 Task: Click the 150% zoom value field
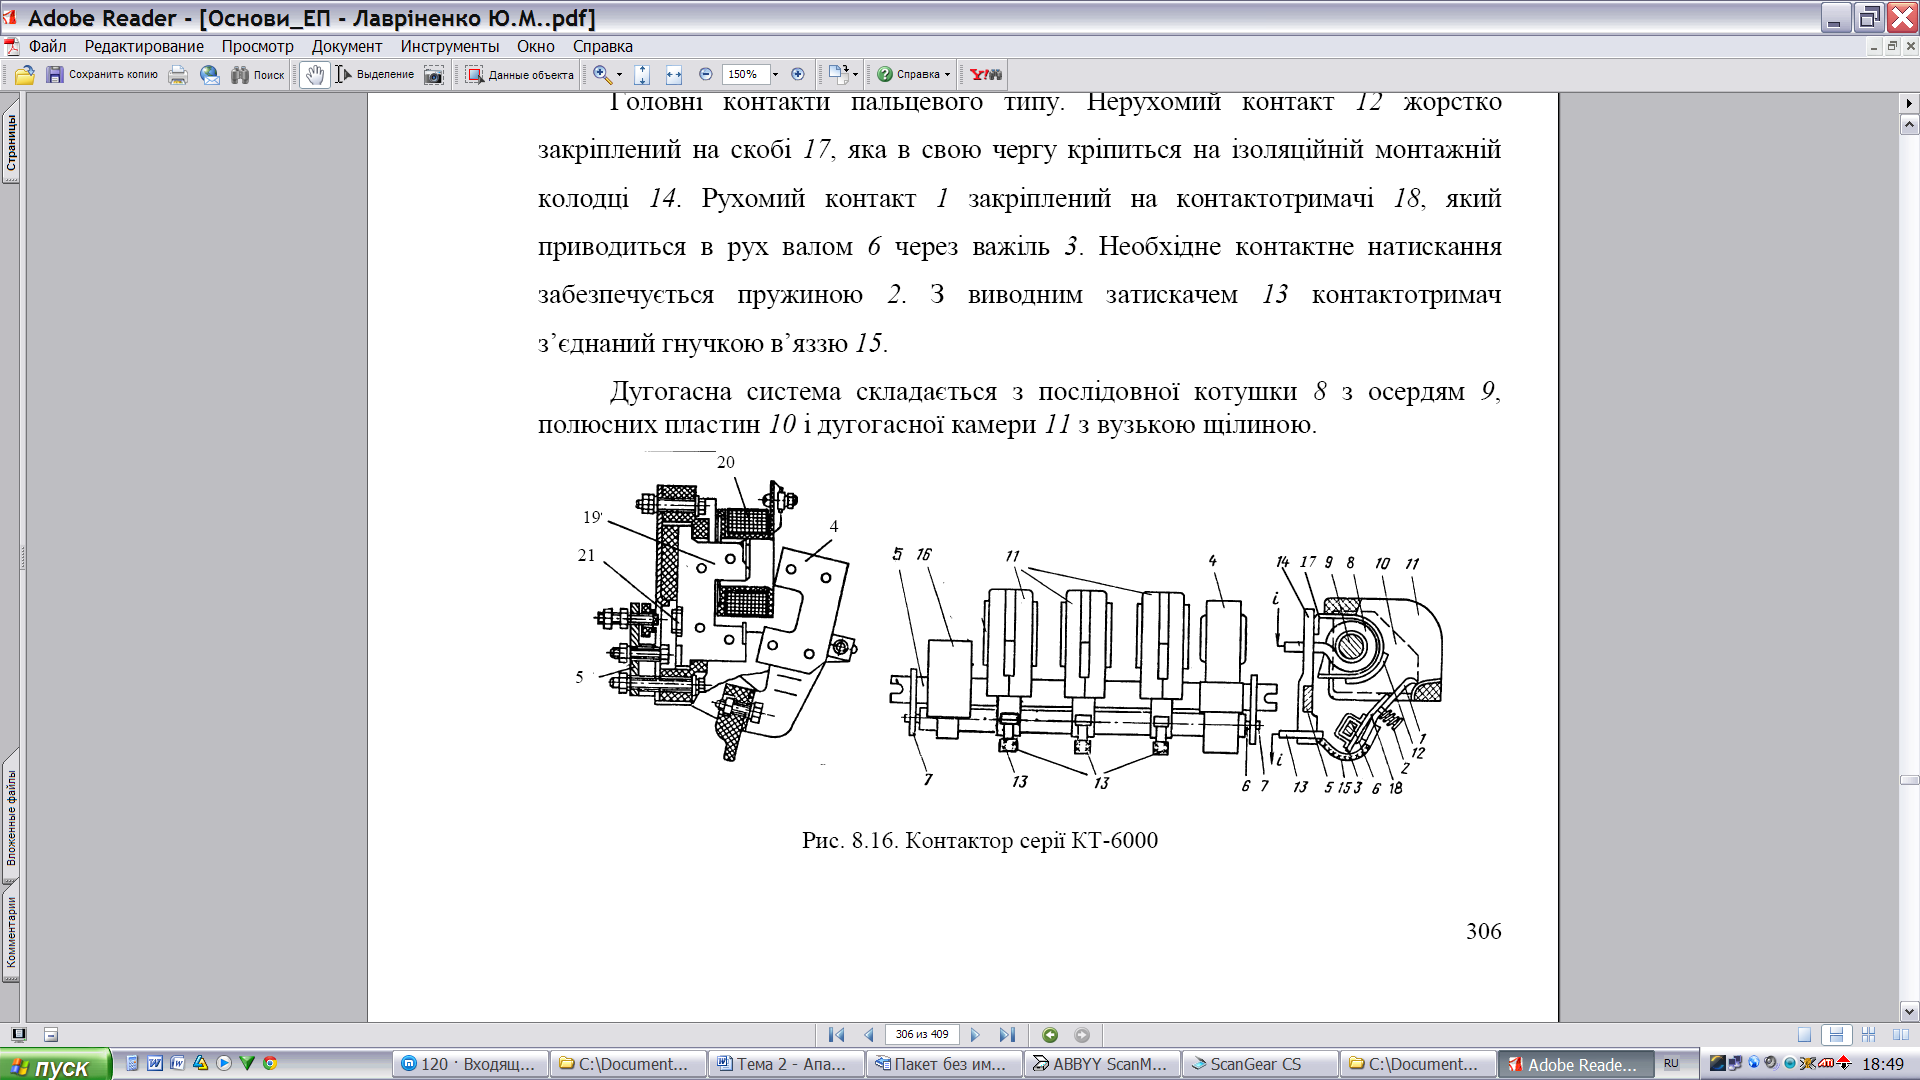[x=745, y=75]
